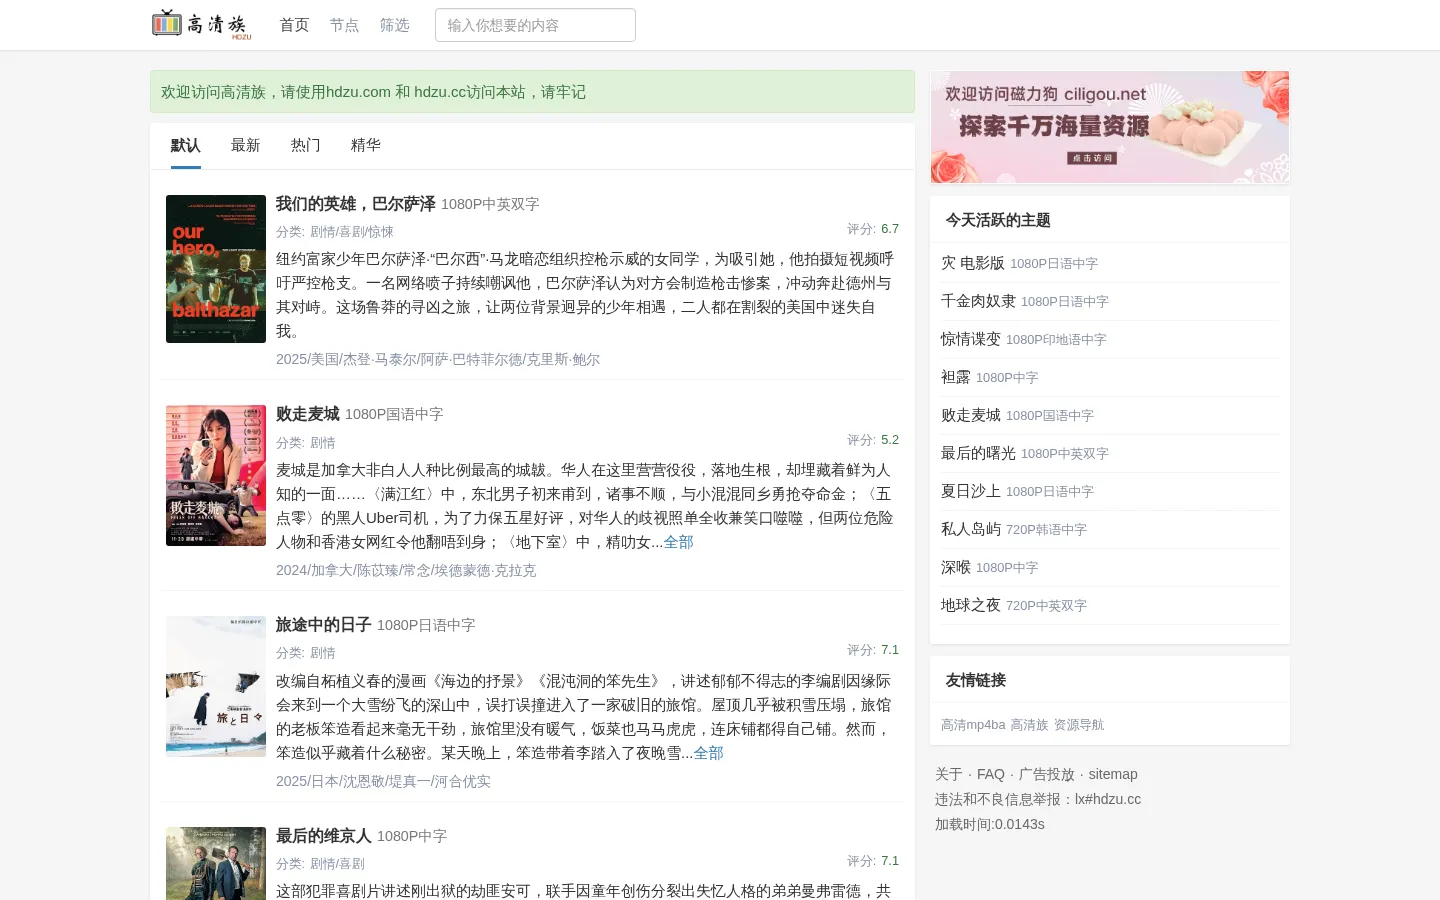The height and width of the screenshot is (900, 1440).
Task: Focus the 输入你想要的内容 search box
Action: coord(535,25)
